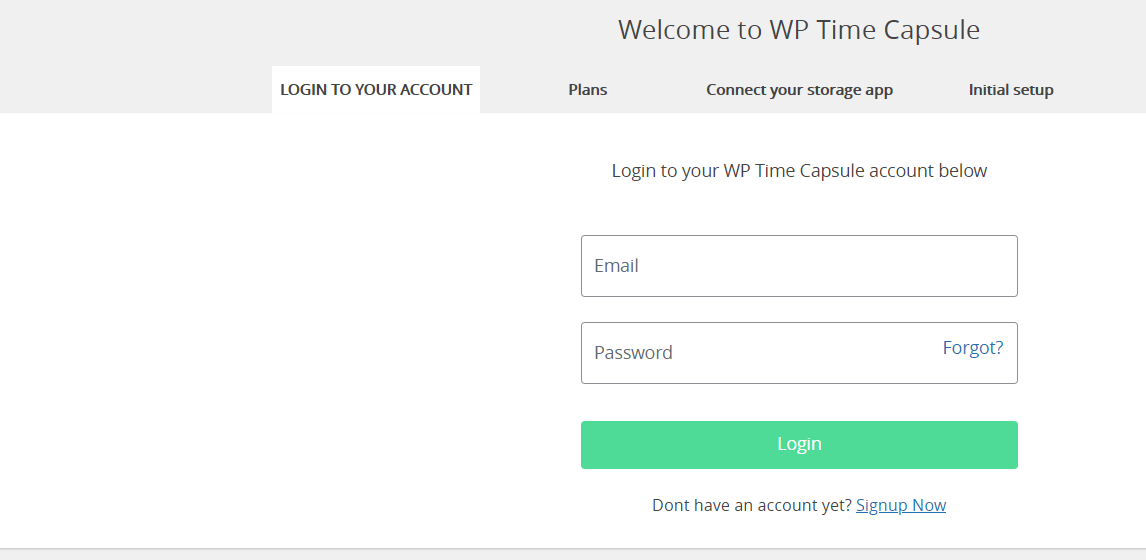Jump to the Initial setup step
1146x560 pixels.
[1011, 90]
